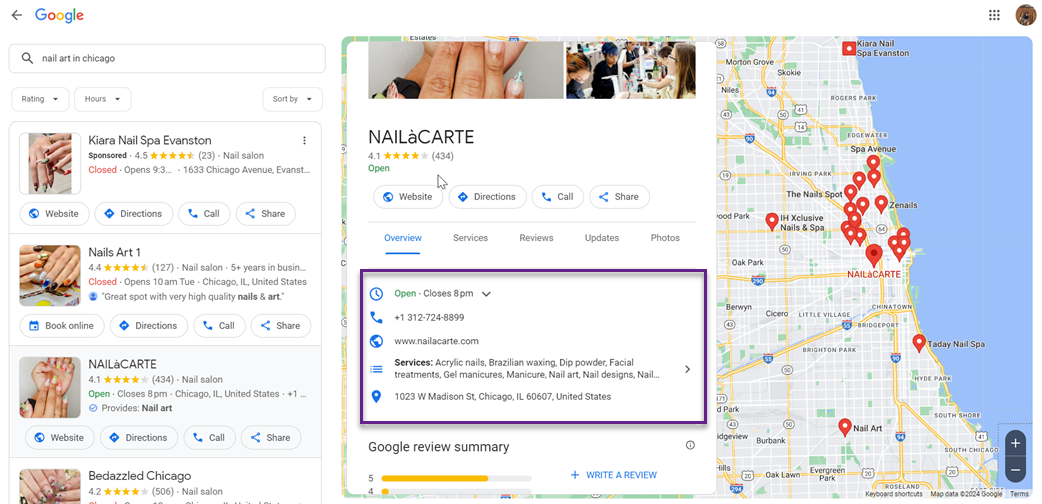Viewport: 1042px width, 504px height.
Task: Open the Nails Art 1 listing title
Action: pos(114,253)
